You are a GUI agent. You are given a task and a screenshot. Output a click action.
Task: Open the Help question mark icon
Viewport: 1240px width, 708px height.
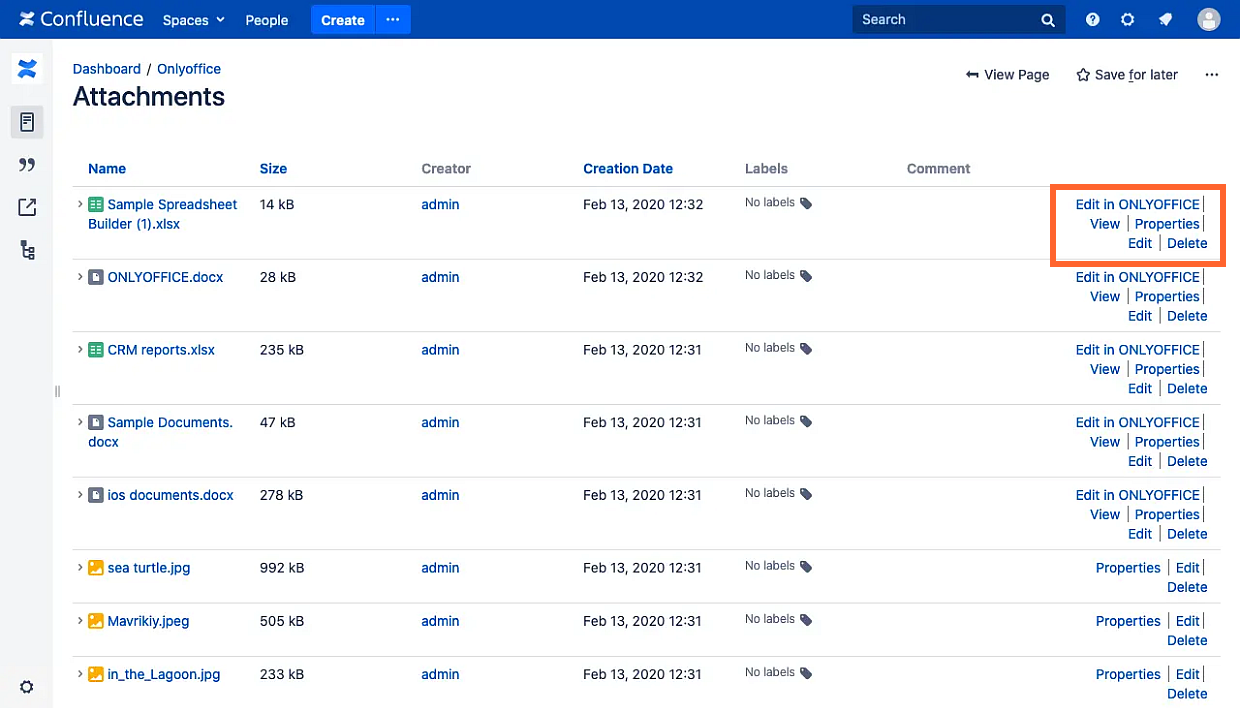coord(1093,20)
